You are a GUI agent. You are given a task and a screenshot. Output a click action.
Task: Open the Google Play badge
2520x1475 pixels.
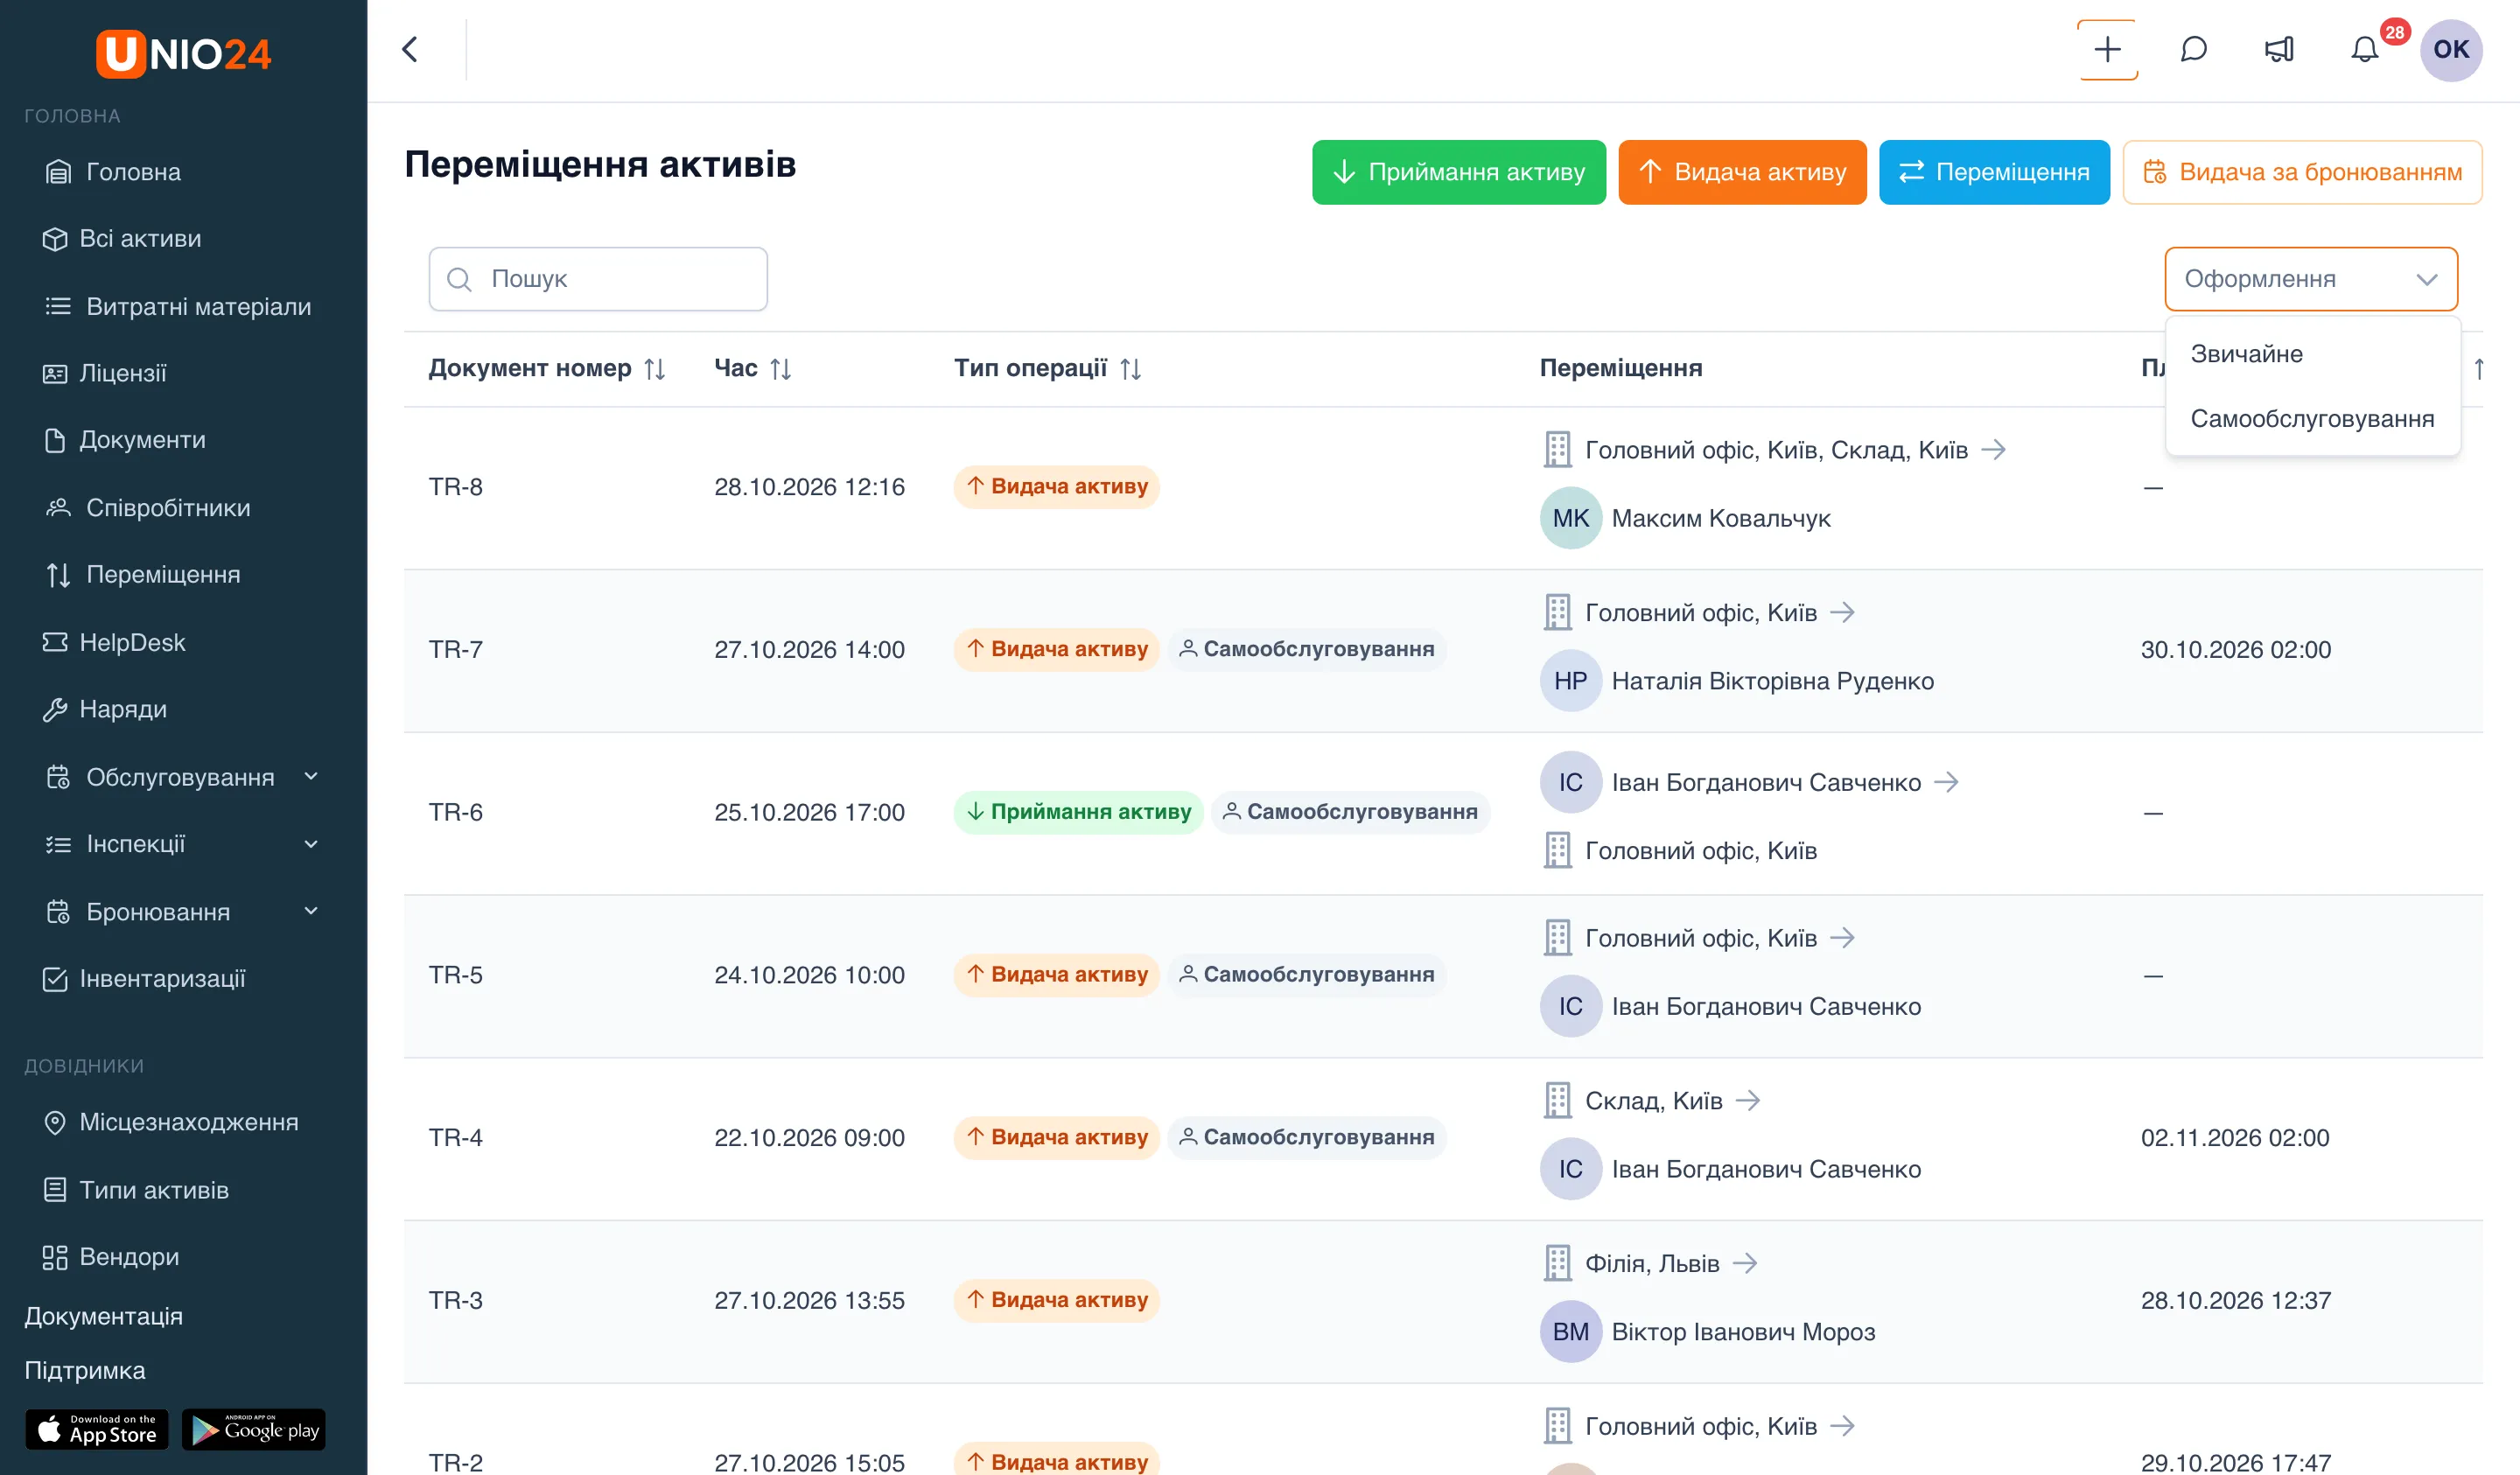pos(254,1429)
